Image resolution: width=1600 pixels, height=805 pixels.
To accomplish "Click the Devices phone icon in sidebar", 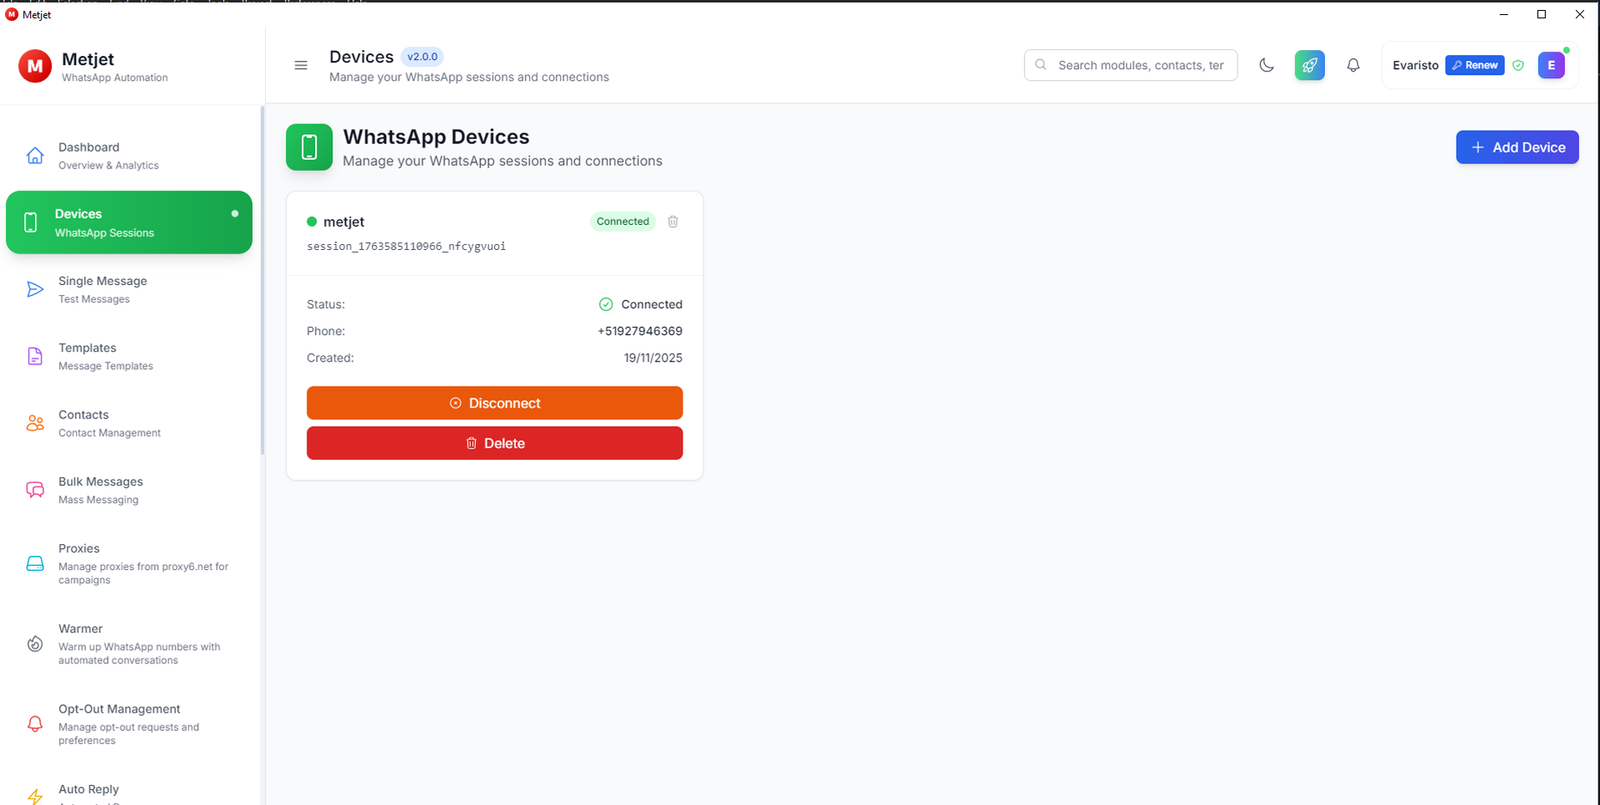I will coord(31,222).
